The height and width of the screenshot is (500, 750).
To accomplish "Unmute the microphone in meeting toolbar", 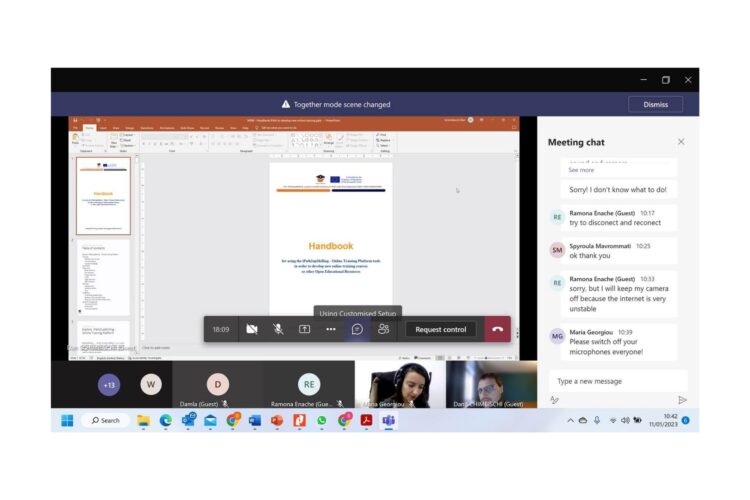I will [x=278, y=329].
